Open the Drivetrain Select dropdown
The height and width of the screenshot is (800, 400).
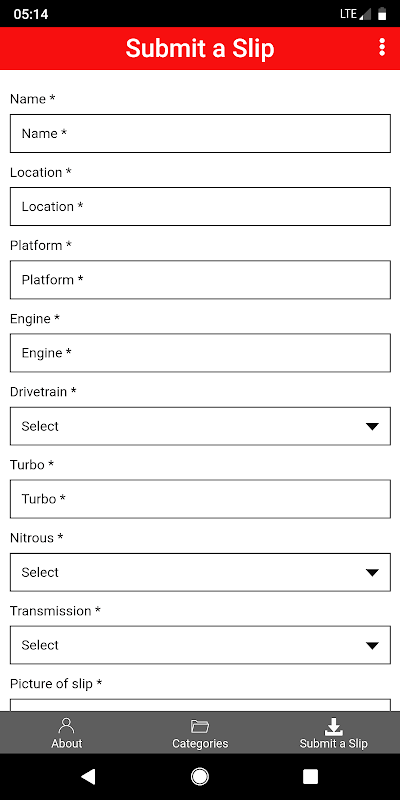[200, 426]
